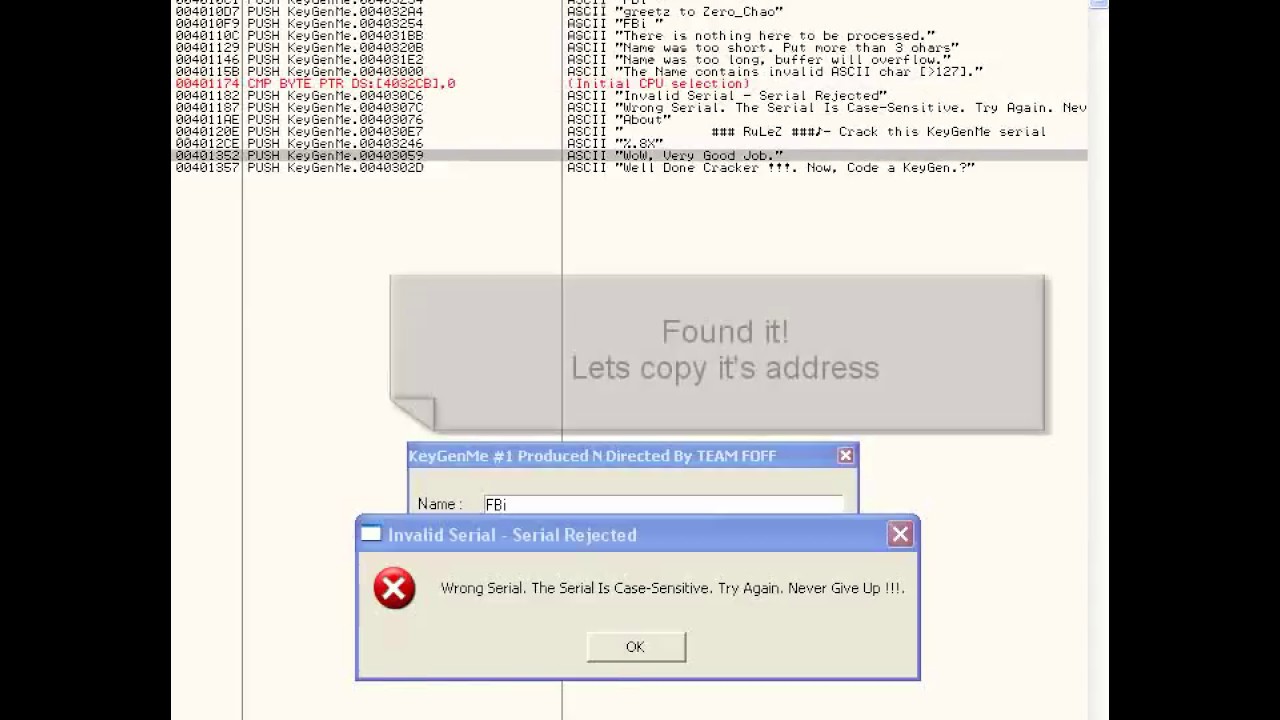Click OK in the Invalid Serial dialog
This screenshot has width=1280, height=720.
pos(636,647)
